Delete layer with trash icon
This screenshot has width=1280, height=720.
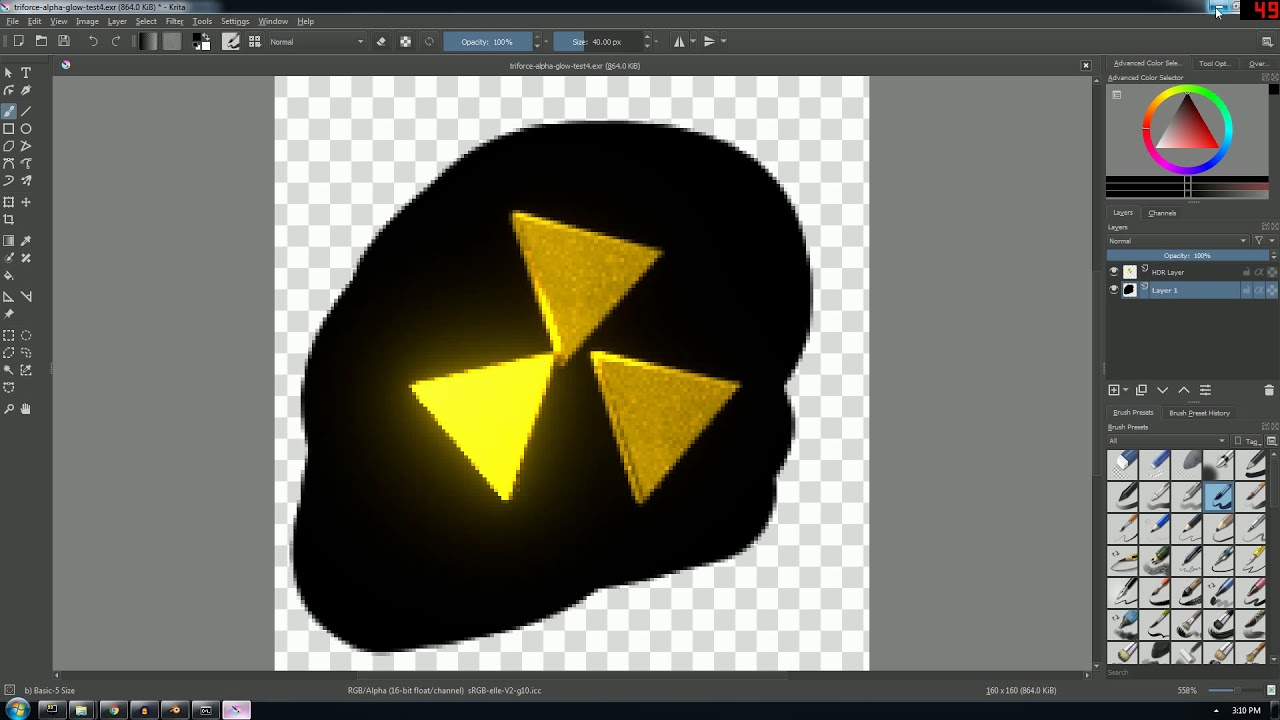pyautogui.click(x=1269, y=390)
